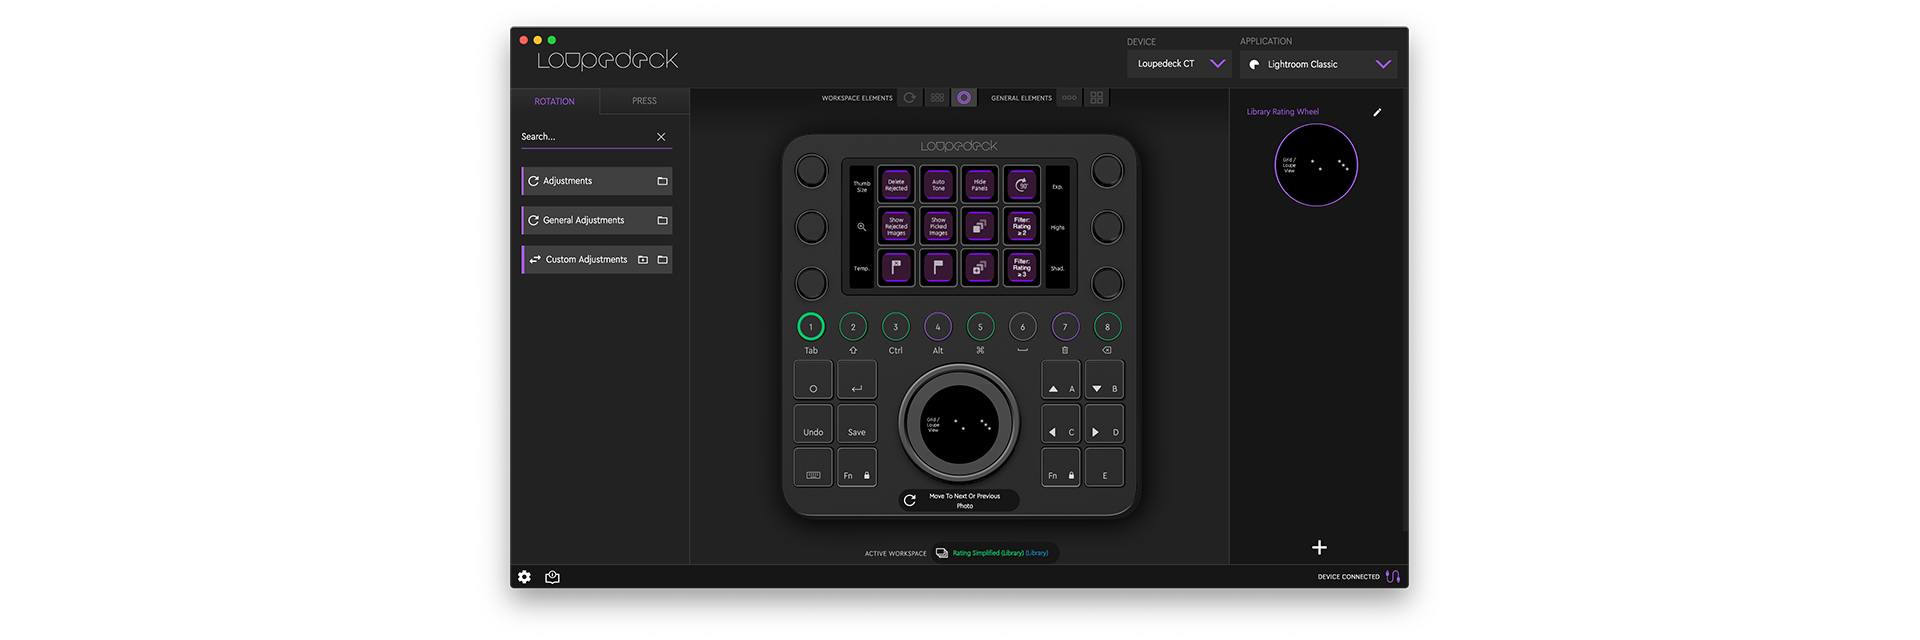Click the zoom magnifier dial label

(861, 227)
